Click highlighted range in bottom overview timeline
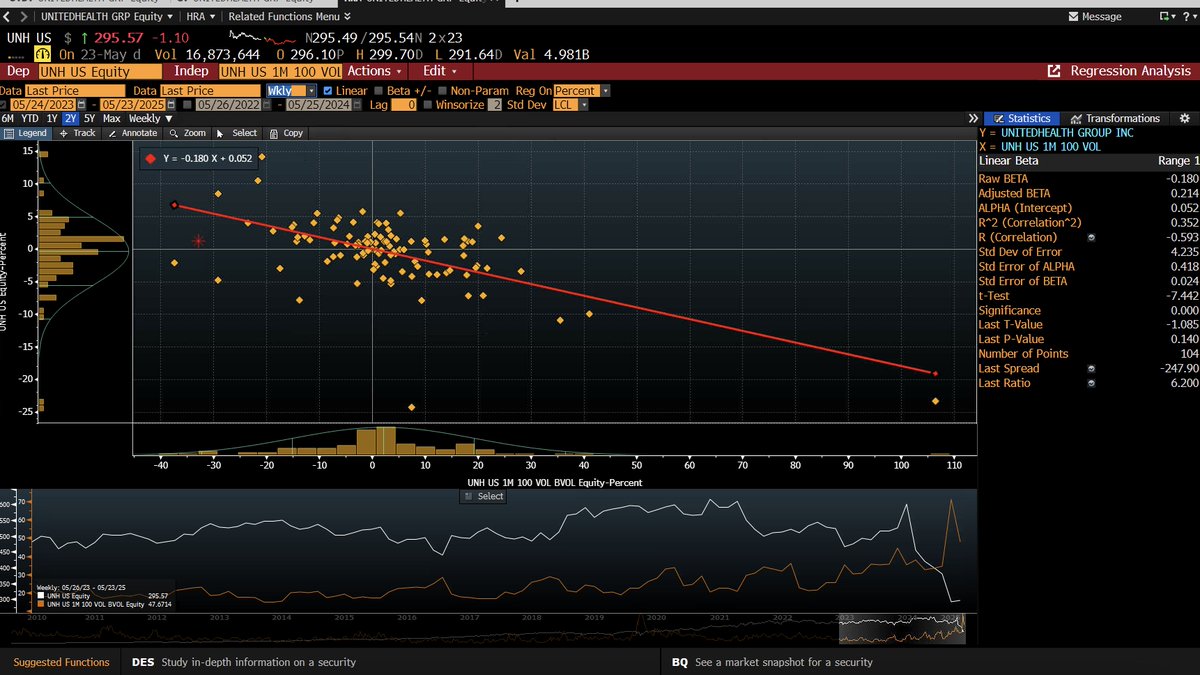Viewport: 1200px width, 675px height. tap(903, 627)
